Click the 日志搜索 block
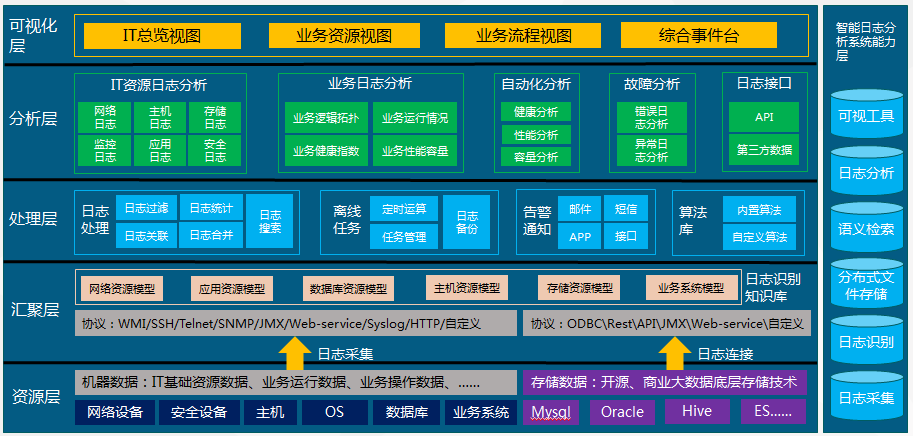Image resolution: width=913 pixels, height=436 pixels. (x=270, y=221)
